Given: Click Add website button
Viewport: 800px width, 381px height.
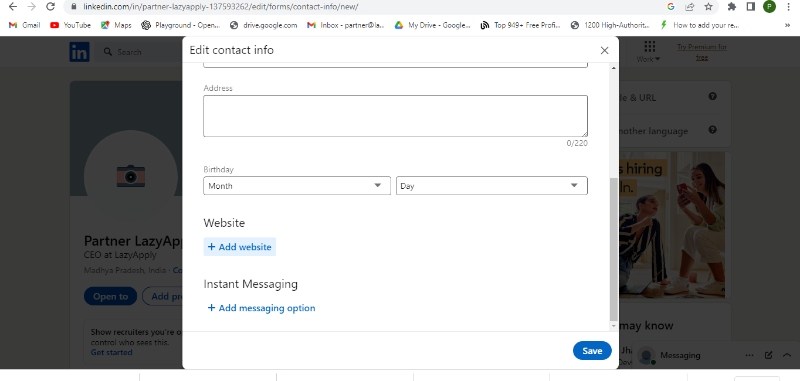Looking at the screenshot, I should tap(240, 247).
